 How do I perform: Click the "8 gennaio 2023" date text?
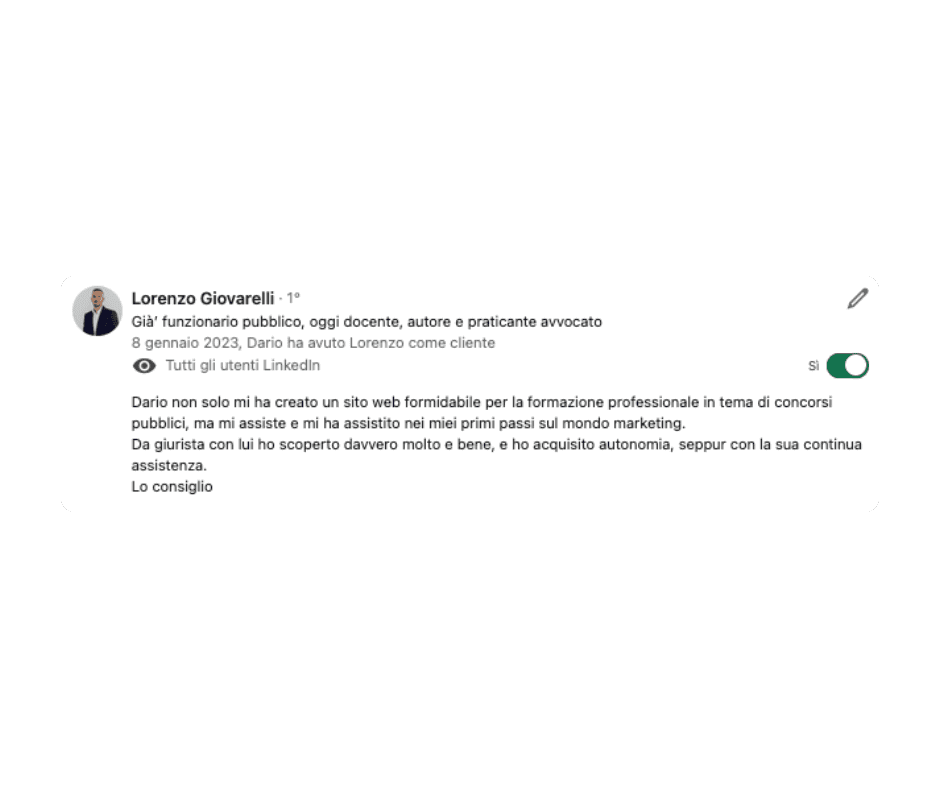click(185, 343)
